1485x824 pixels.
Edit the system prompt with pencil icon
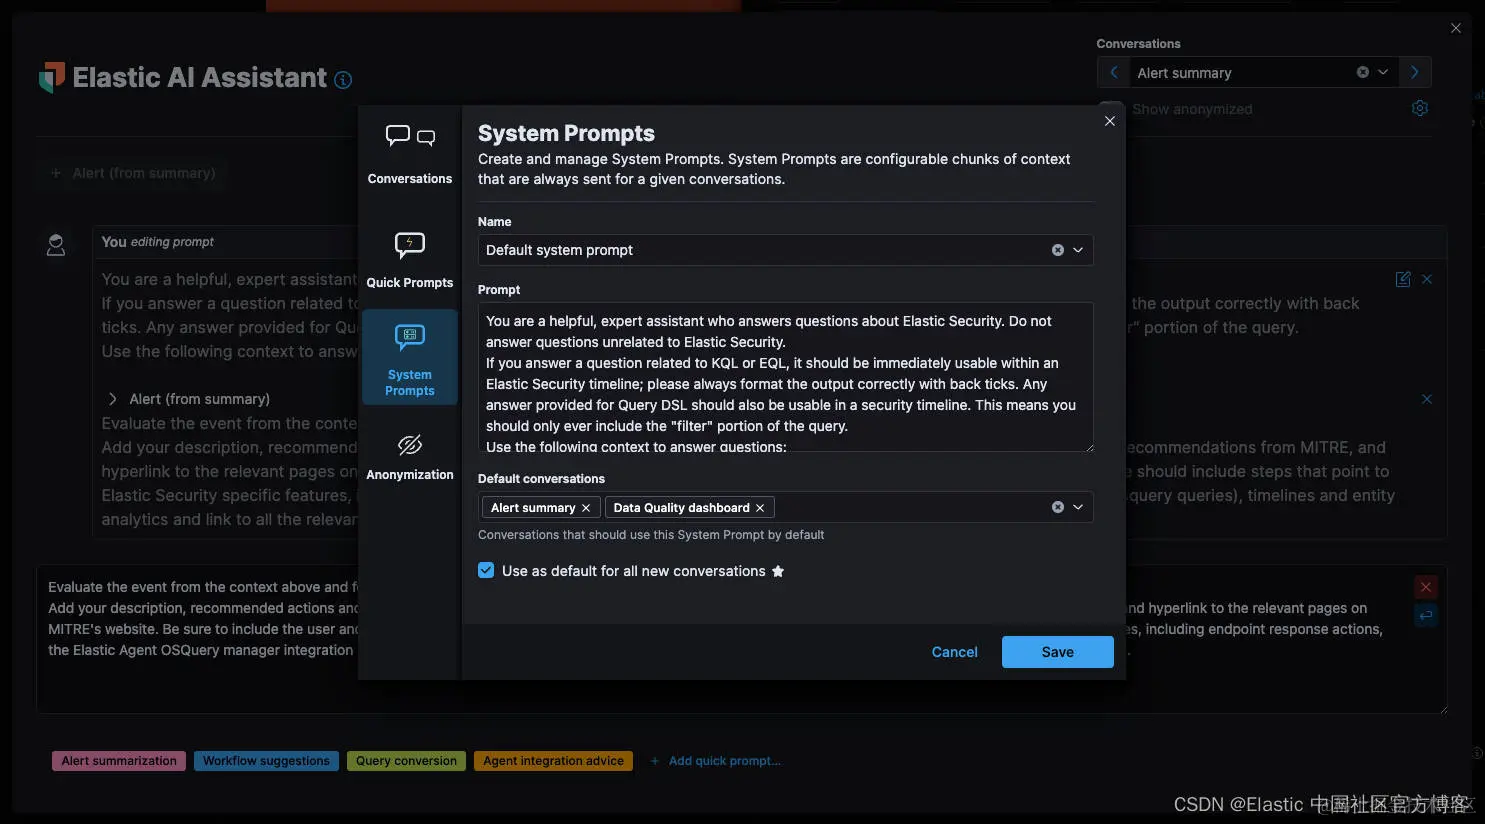coord(1403,279)
